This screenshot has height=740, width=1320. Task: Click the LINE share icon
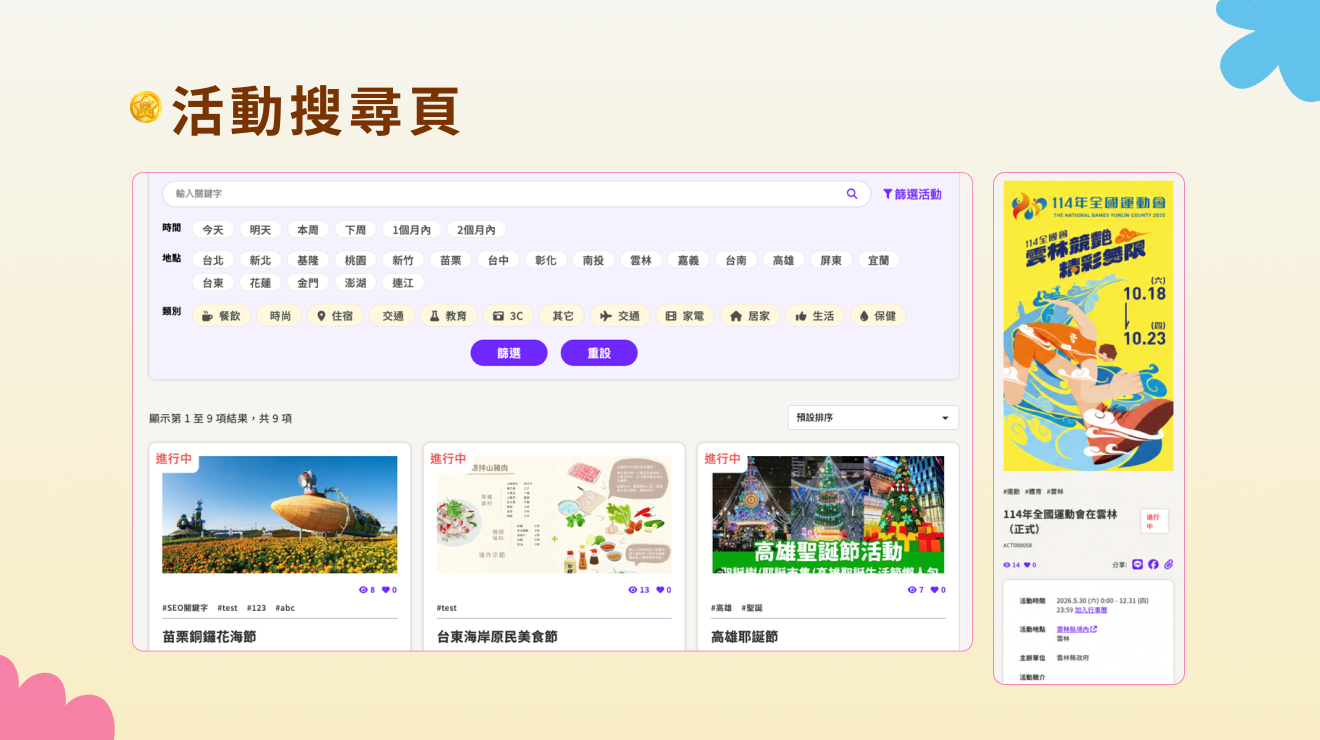tap(1138, 564)
